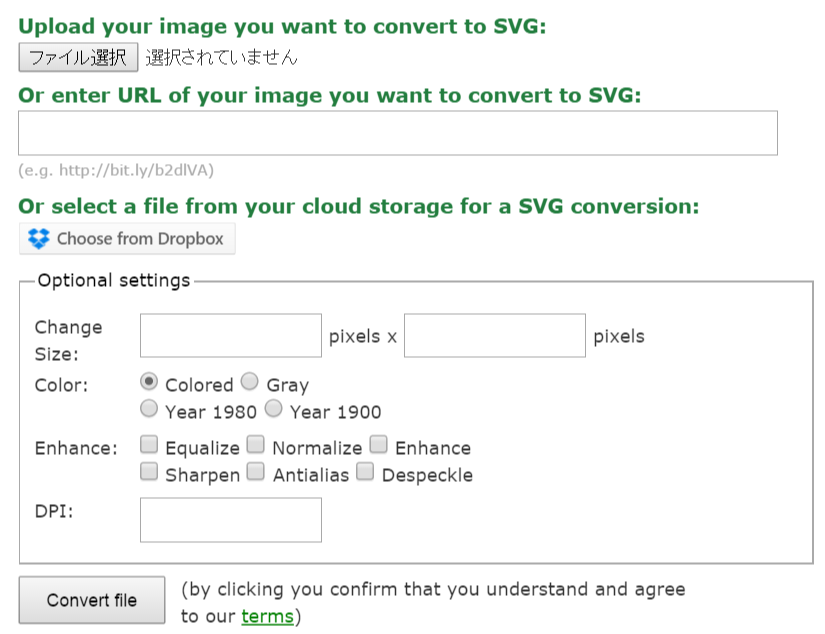Check the Enhance option box
Image resolution: width=825 pixels, height=634 pixels.
click(379, 445)
